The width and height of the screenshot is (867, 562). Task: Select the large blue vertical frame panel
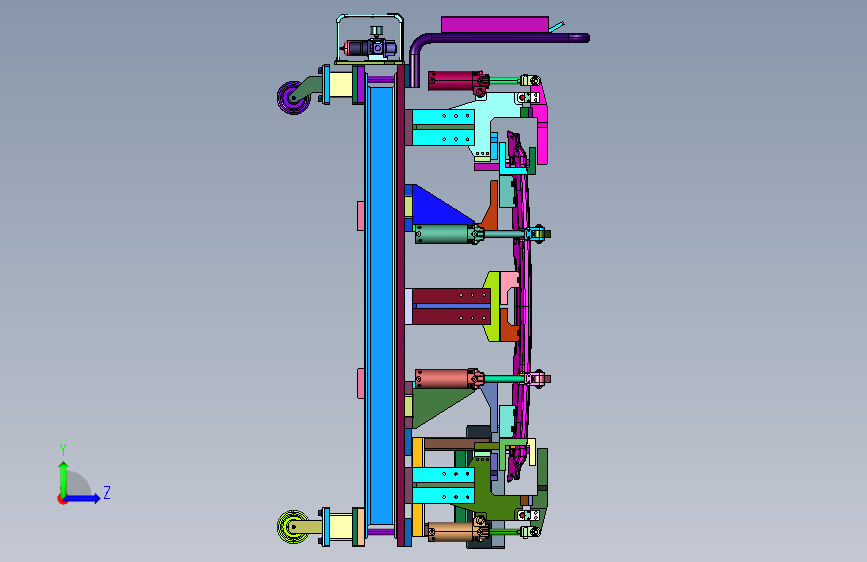click(x=381, y=306)
